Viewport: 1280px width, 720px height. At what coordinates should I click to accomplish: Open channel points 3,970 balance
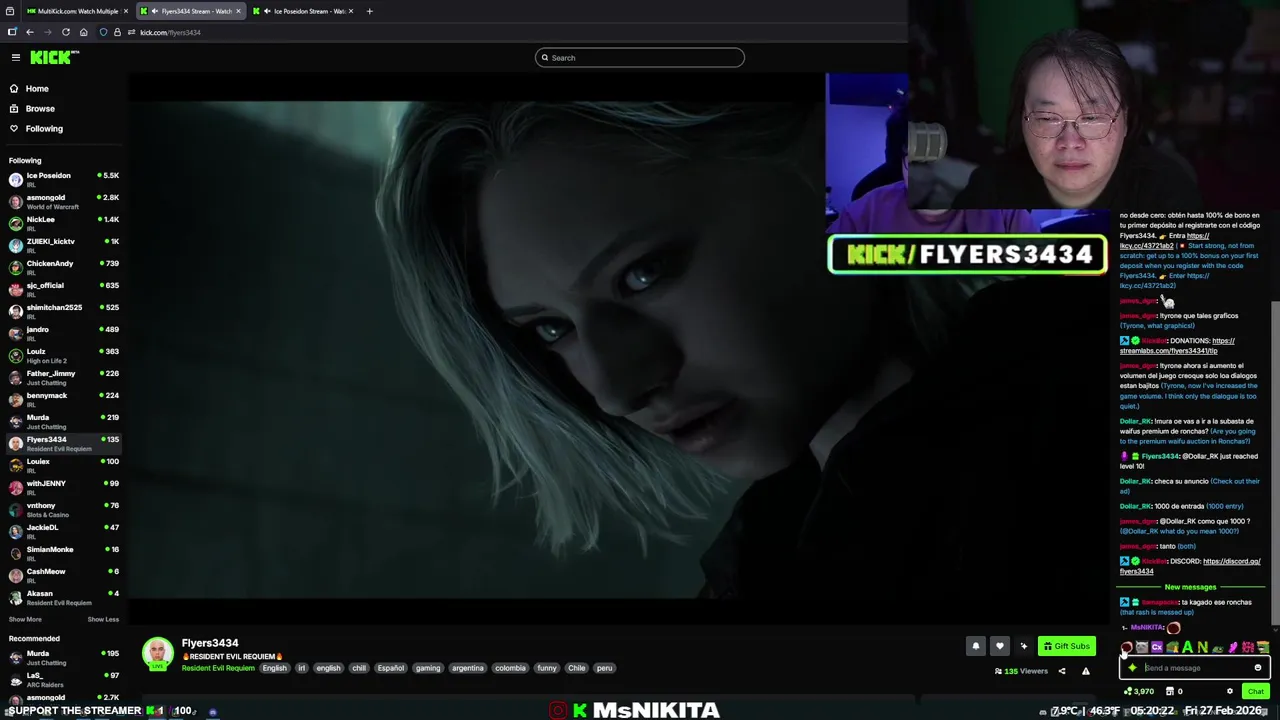(1139, 691)
